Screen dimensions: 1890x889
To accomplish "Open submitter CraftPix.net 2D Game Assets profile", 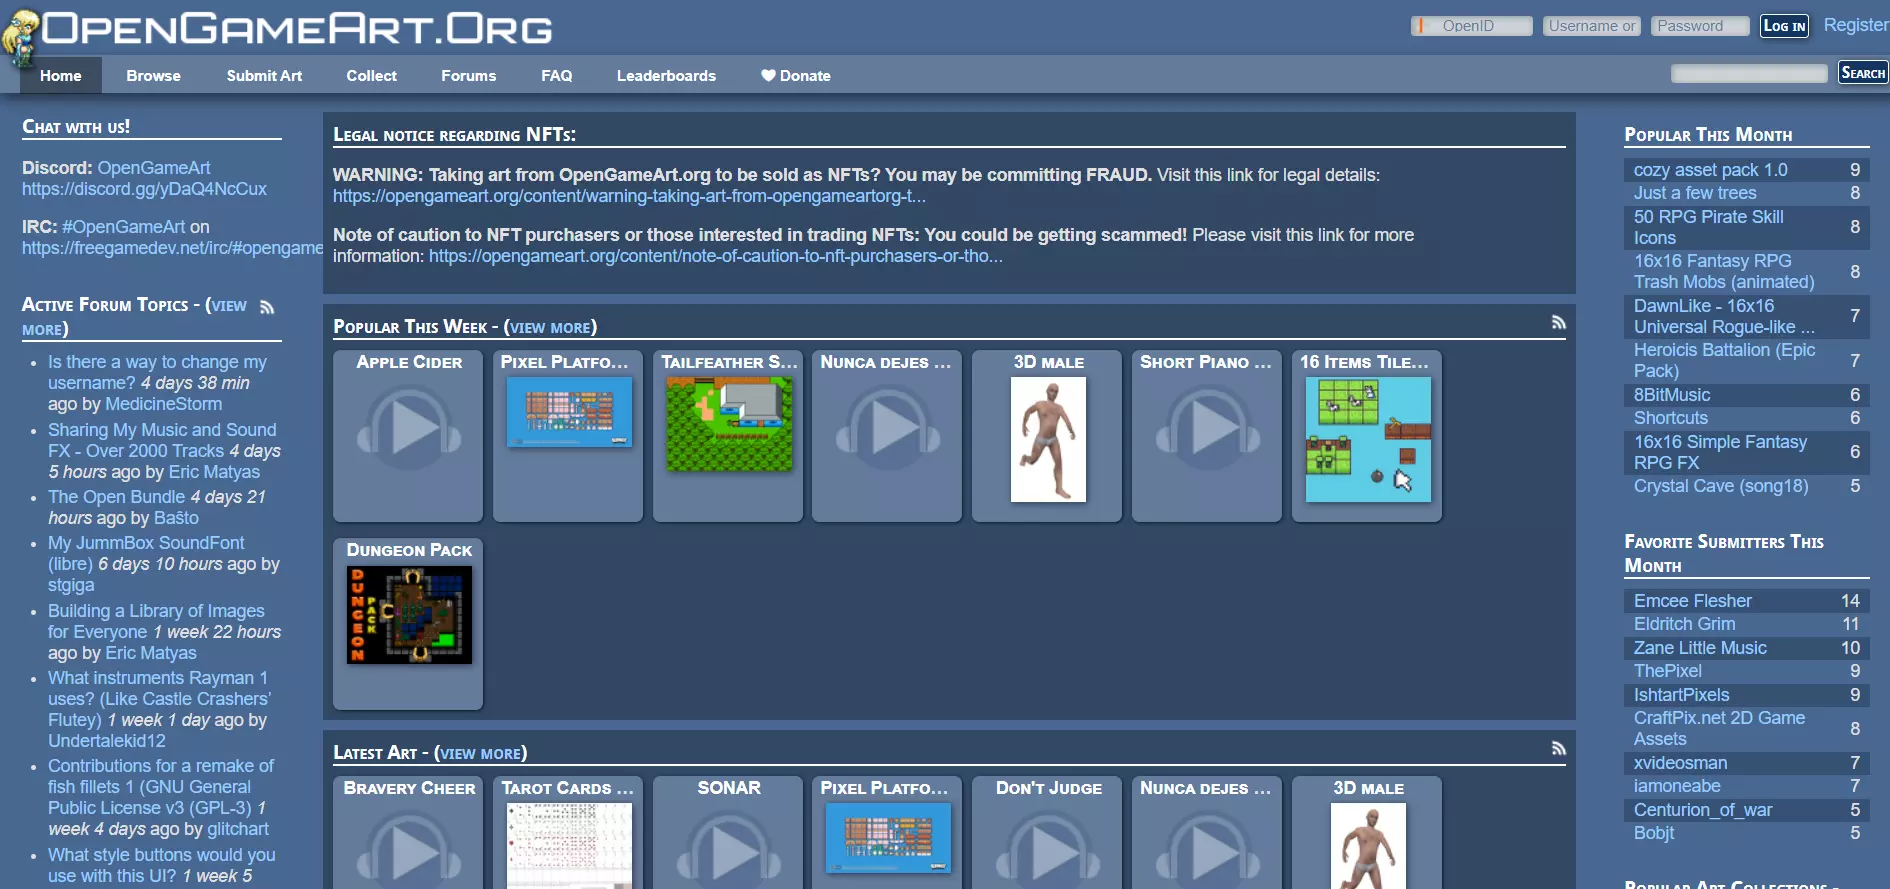I will point(1720,728).
